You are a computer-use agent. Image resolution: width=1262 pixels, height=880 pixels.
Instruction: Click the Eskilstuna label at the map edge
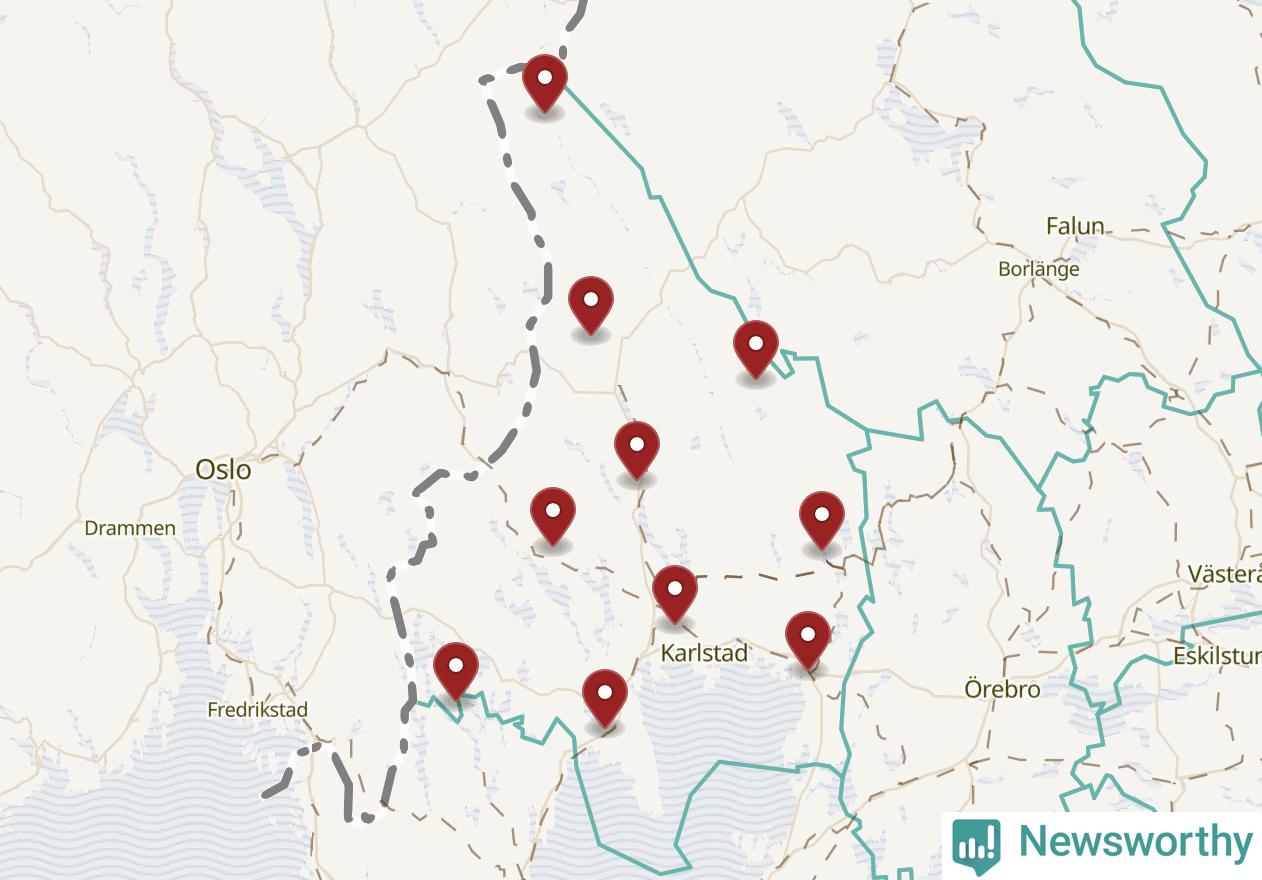1217,656
